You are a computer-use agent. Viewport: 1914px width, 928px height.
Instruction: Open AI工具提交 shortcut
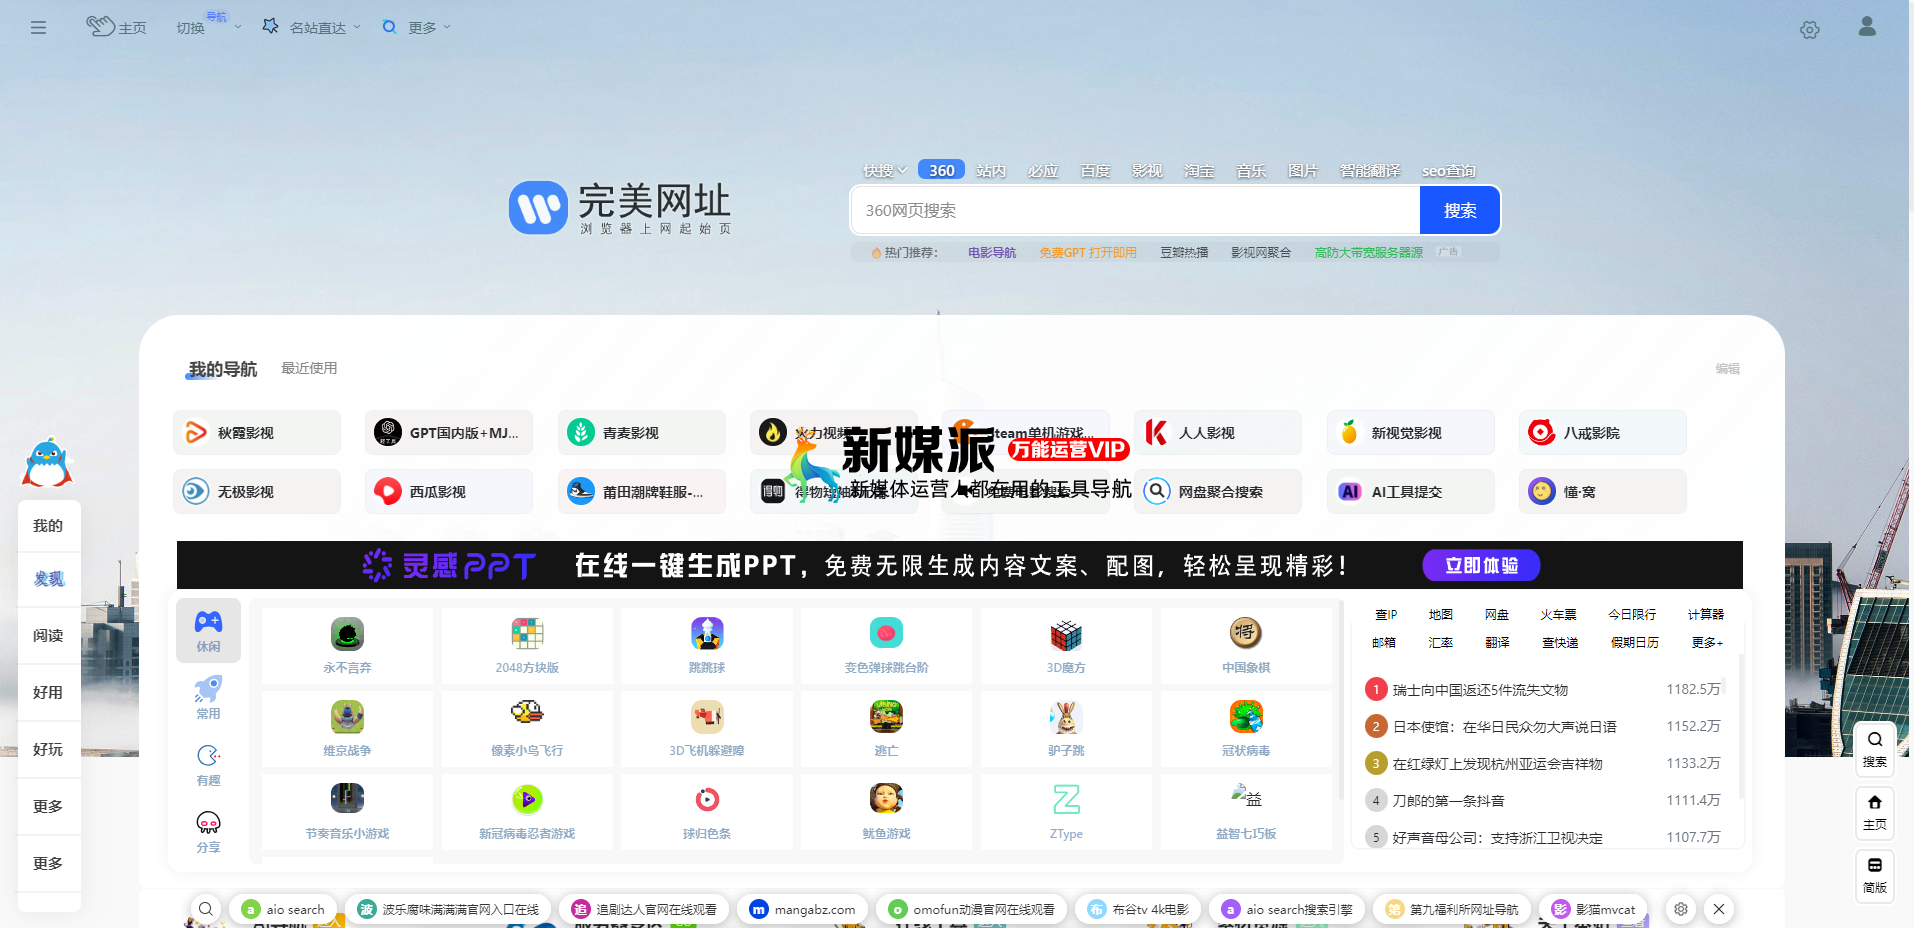[1410, 491]
